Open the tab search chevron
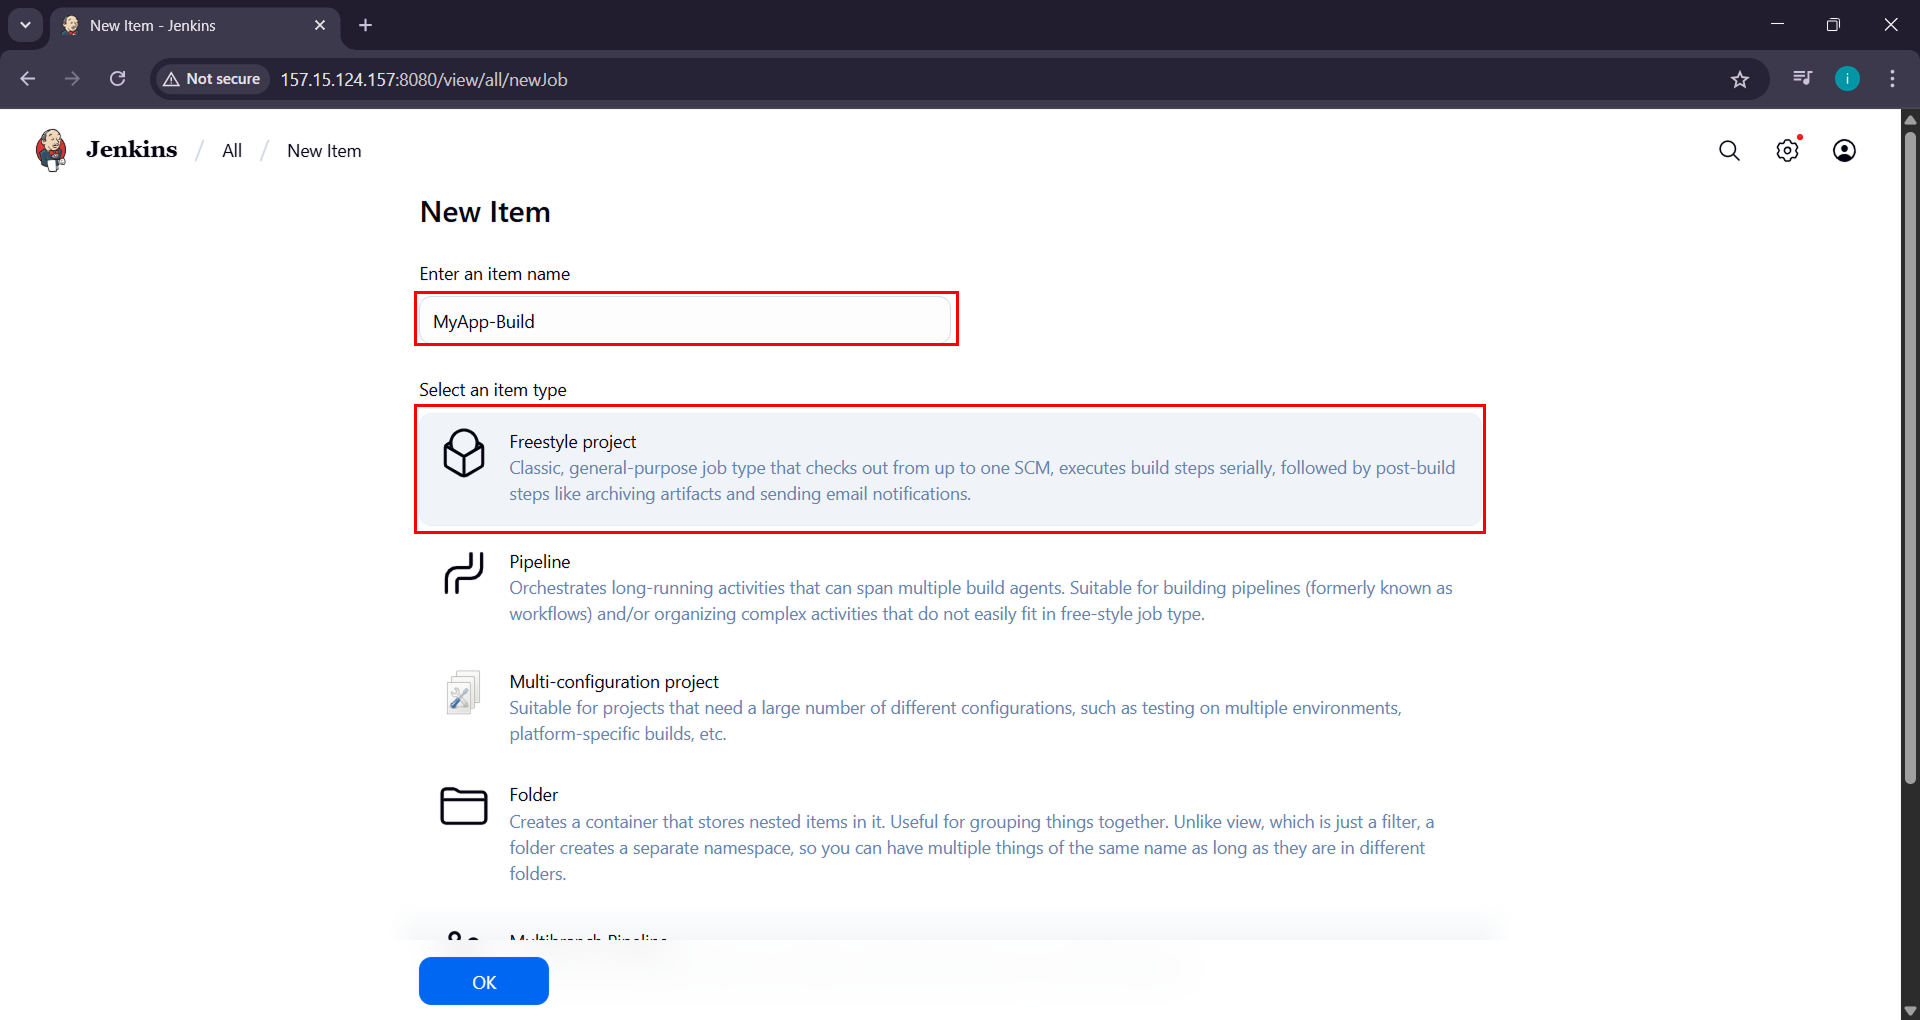Screen dimensions: 1920x1020 [25, 25]
